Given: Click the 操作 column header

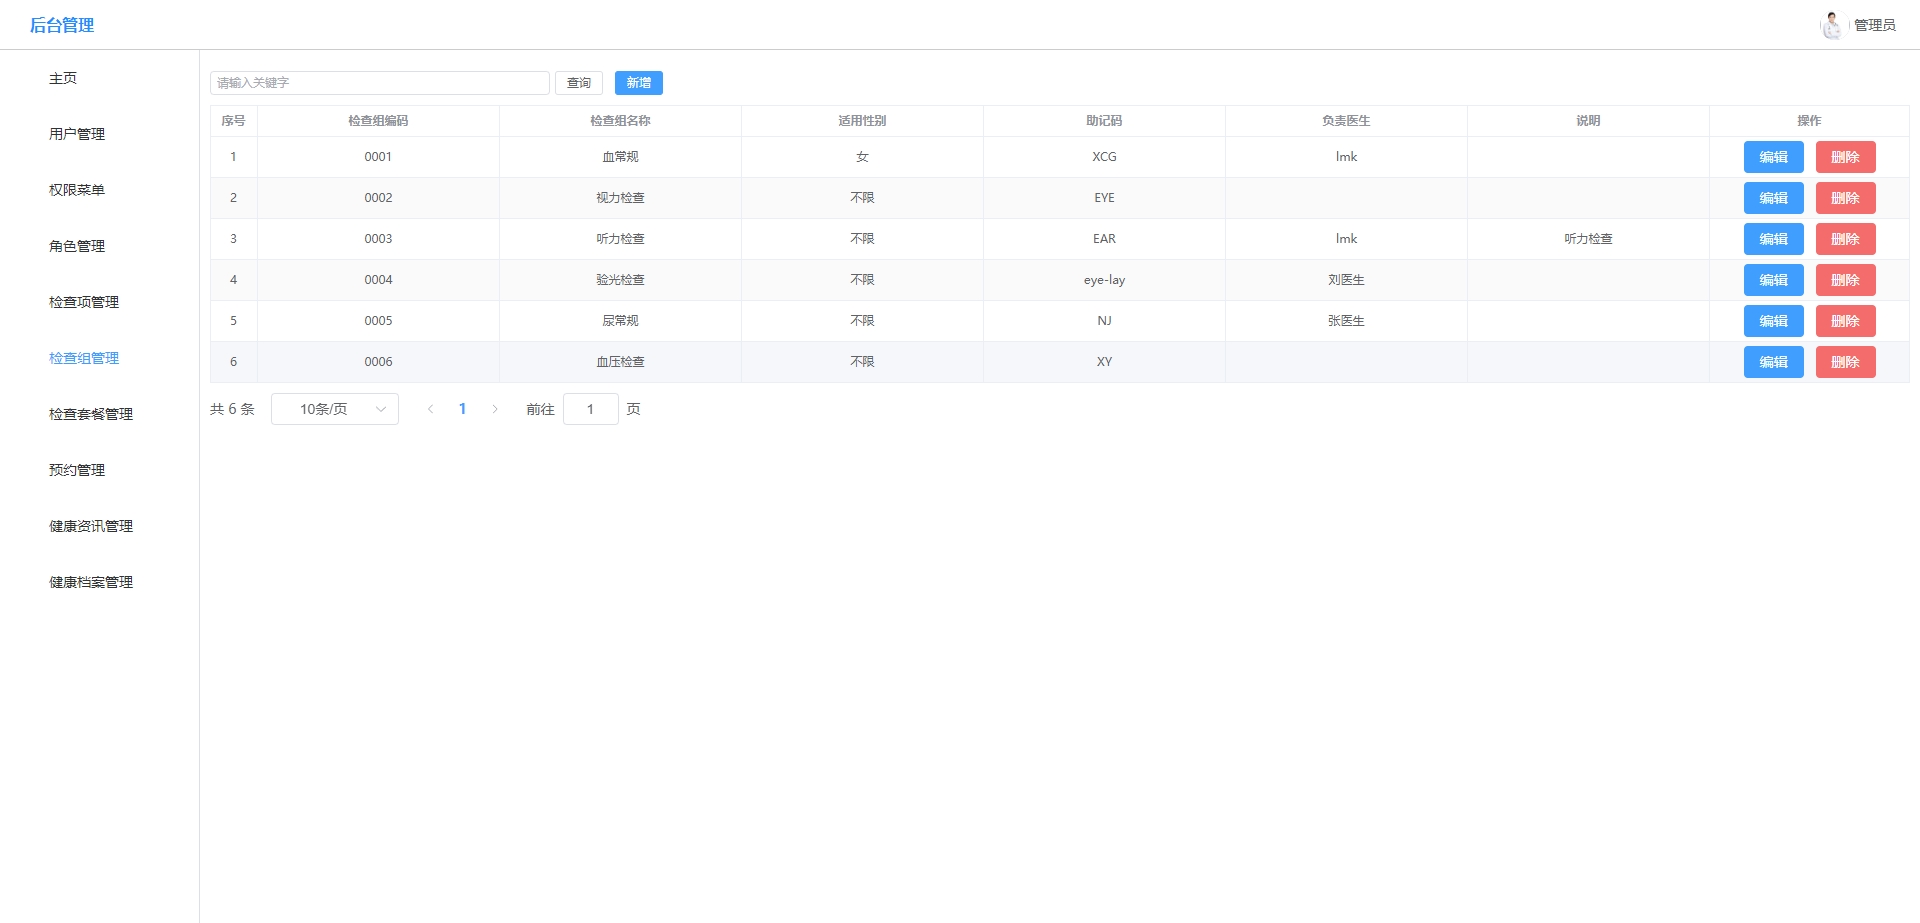Looking at the screenshot, I should (x=1809, y=121).
